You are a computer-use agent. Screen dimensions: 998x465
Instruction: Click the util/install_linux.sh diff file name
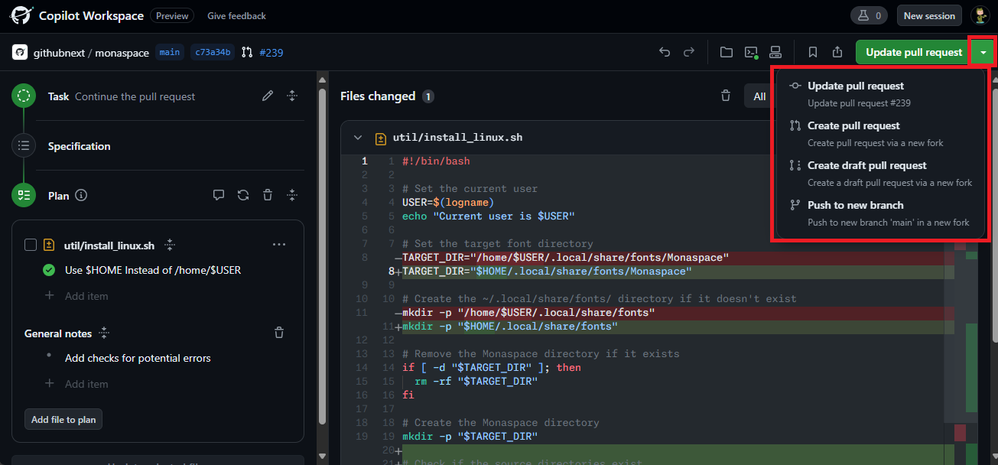pyautogui.click(x=458, y=137)
